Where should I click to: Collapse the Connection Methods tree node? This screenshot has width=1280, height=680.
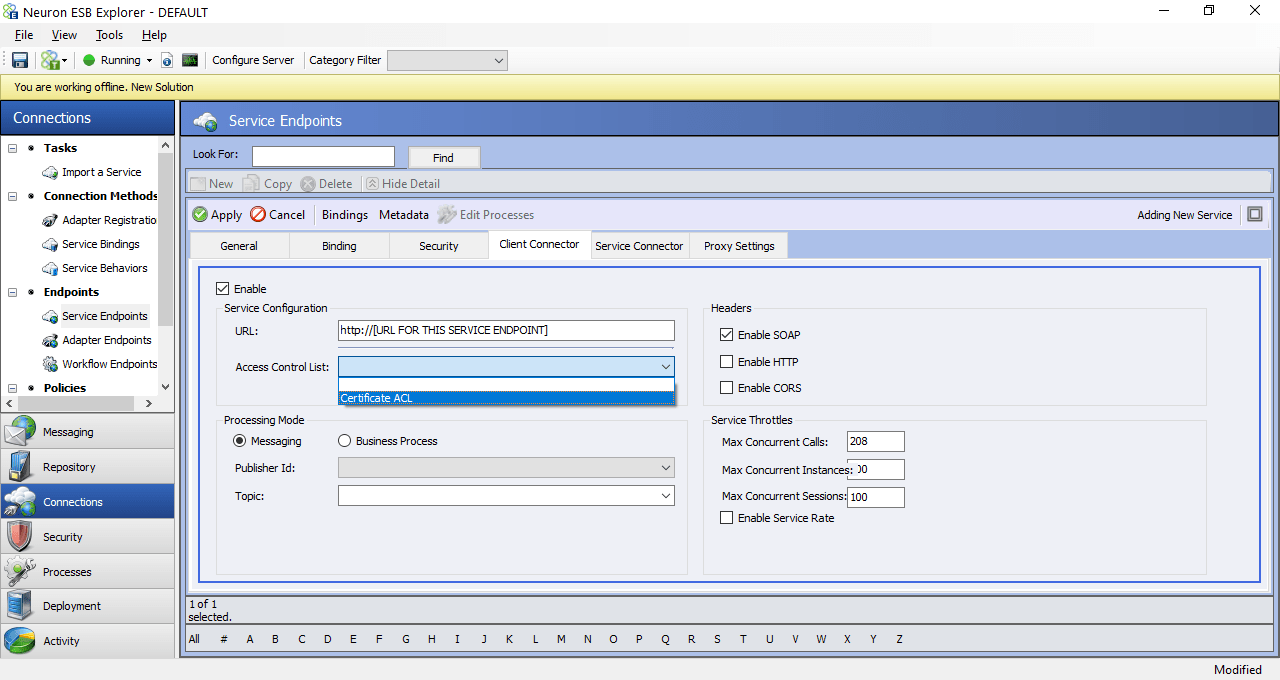(13, 196)
